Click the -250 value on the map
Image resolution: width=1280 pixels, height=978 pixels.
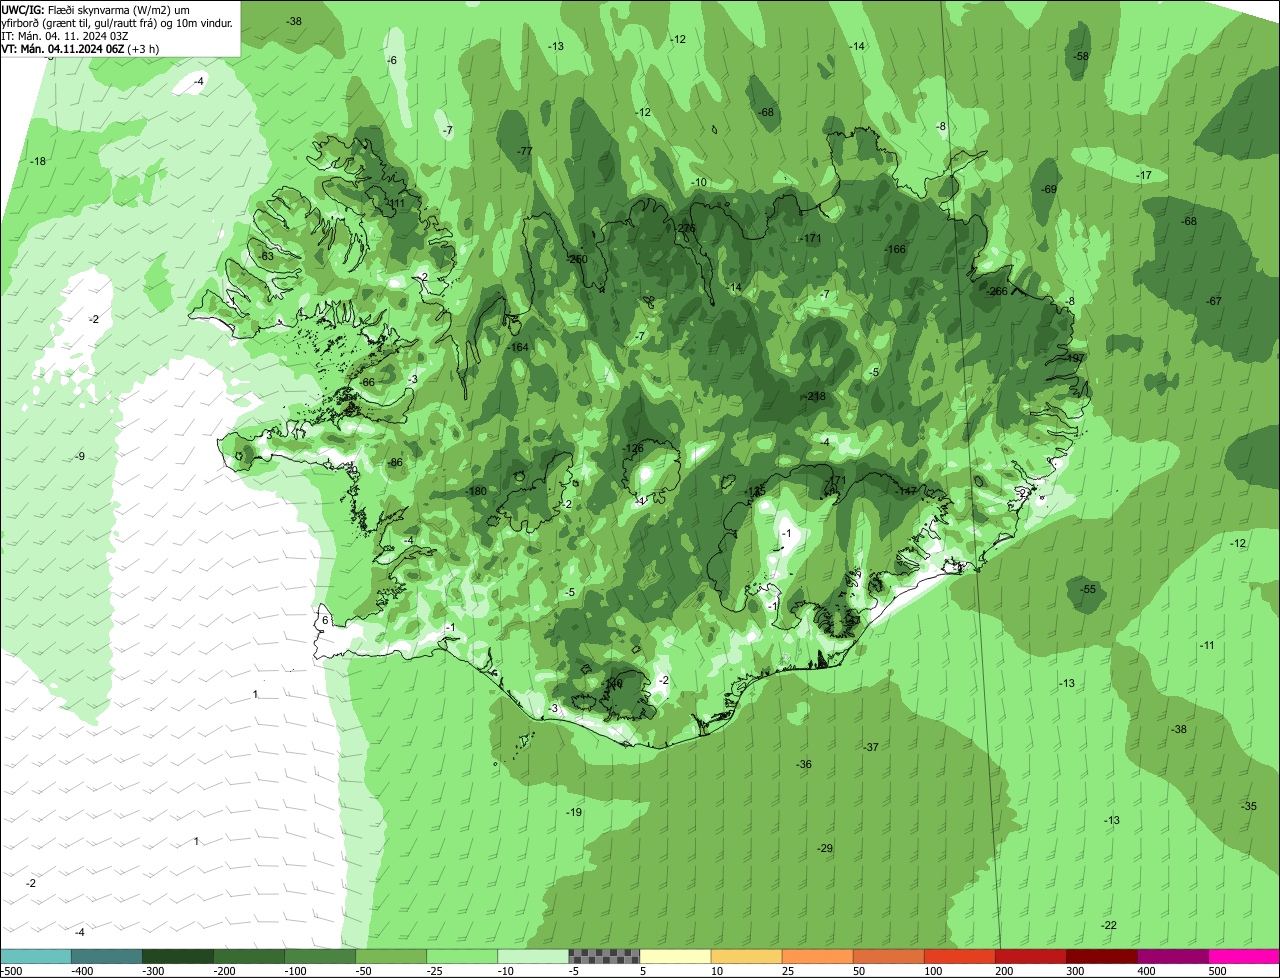click(x=577, y=260)
